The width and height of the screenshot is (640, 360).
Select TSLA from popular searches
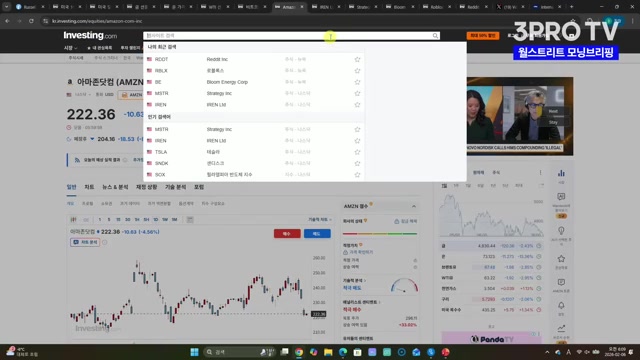[253, 152]
